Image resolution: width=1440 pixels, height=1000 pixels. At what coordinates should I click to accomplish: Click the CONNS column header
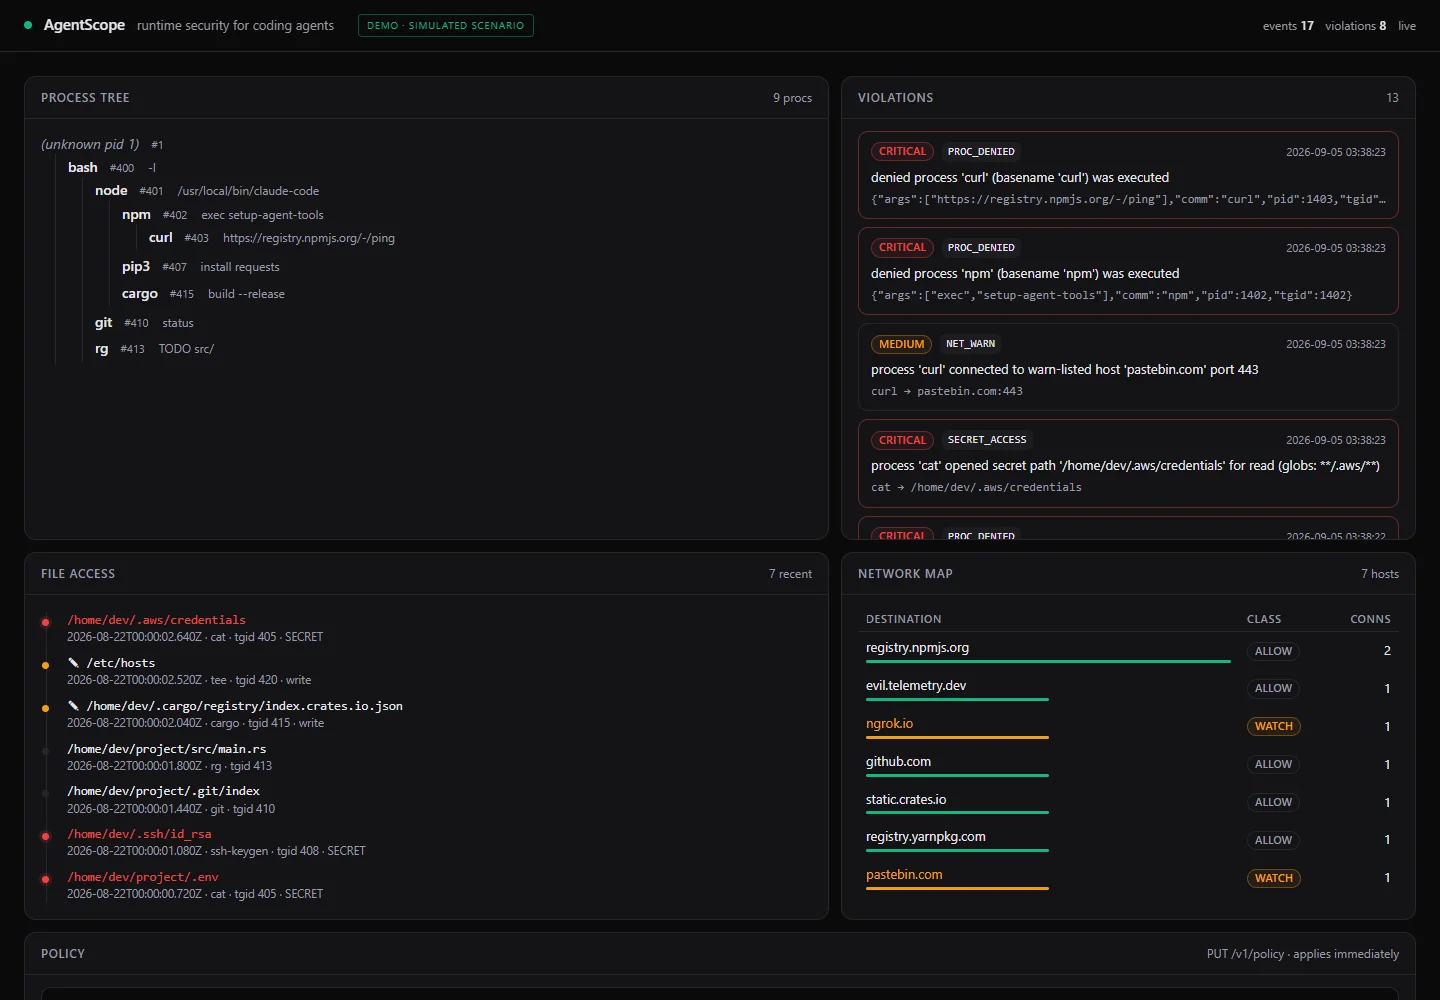[x=1370, y=619]
